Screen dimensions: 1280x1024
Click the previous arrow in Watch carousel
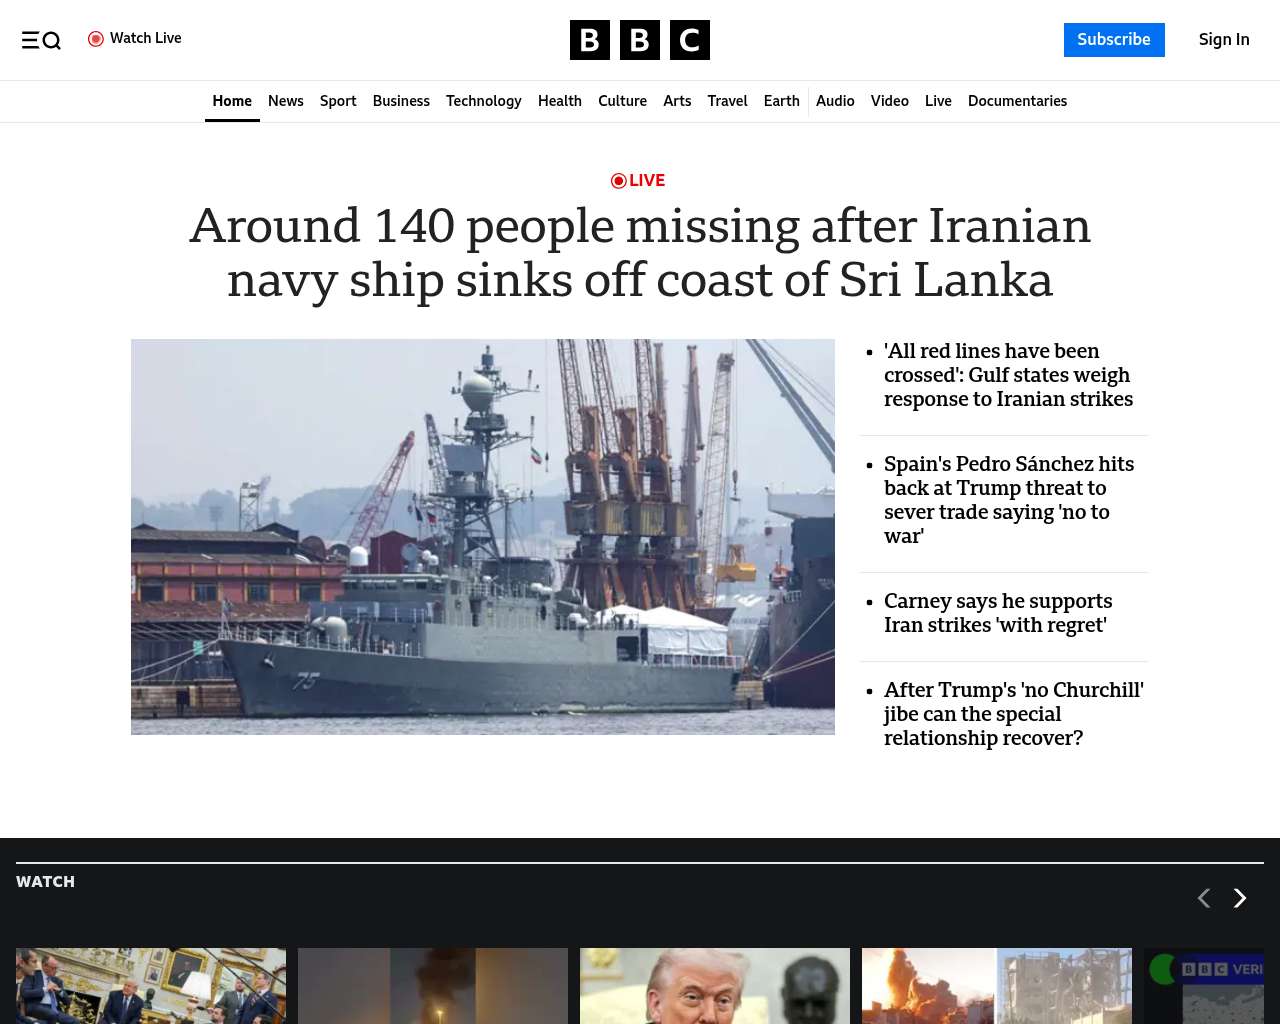pos(1204,898)
